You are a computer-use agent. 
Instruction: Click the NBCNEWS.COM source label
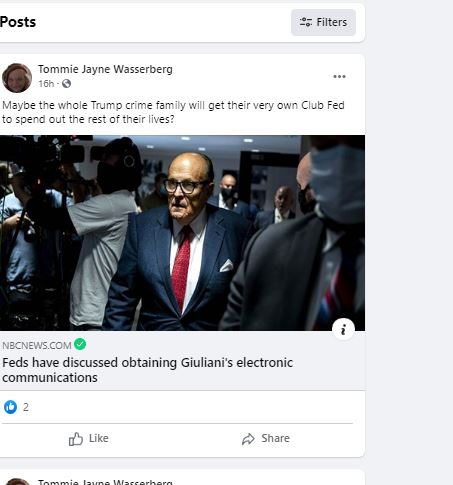point(37,345)
